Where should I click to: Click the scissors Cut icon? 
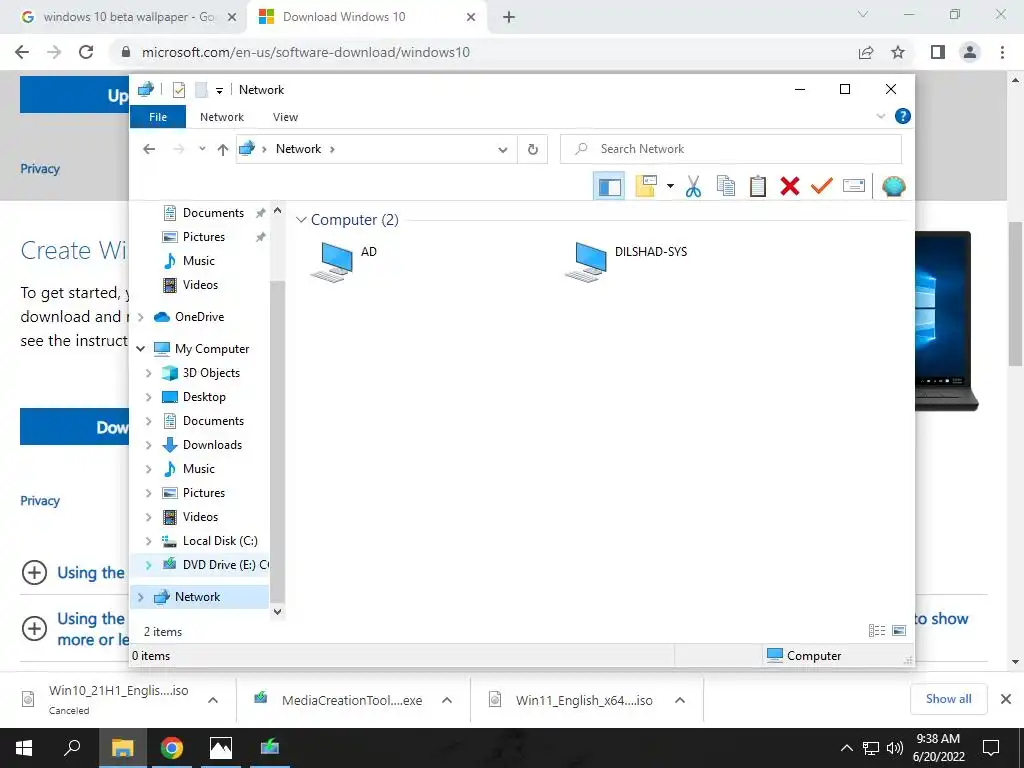click(x=693, y=187)
